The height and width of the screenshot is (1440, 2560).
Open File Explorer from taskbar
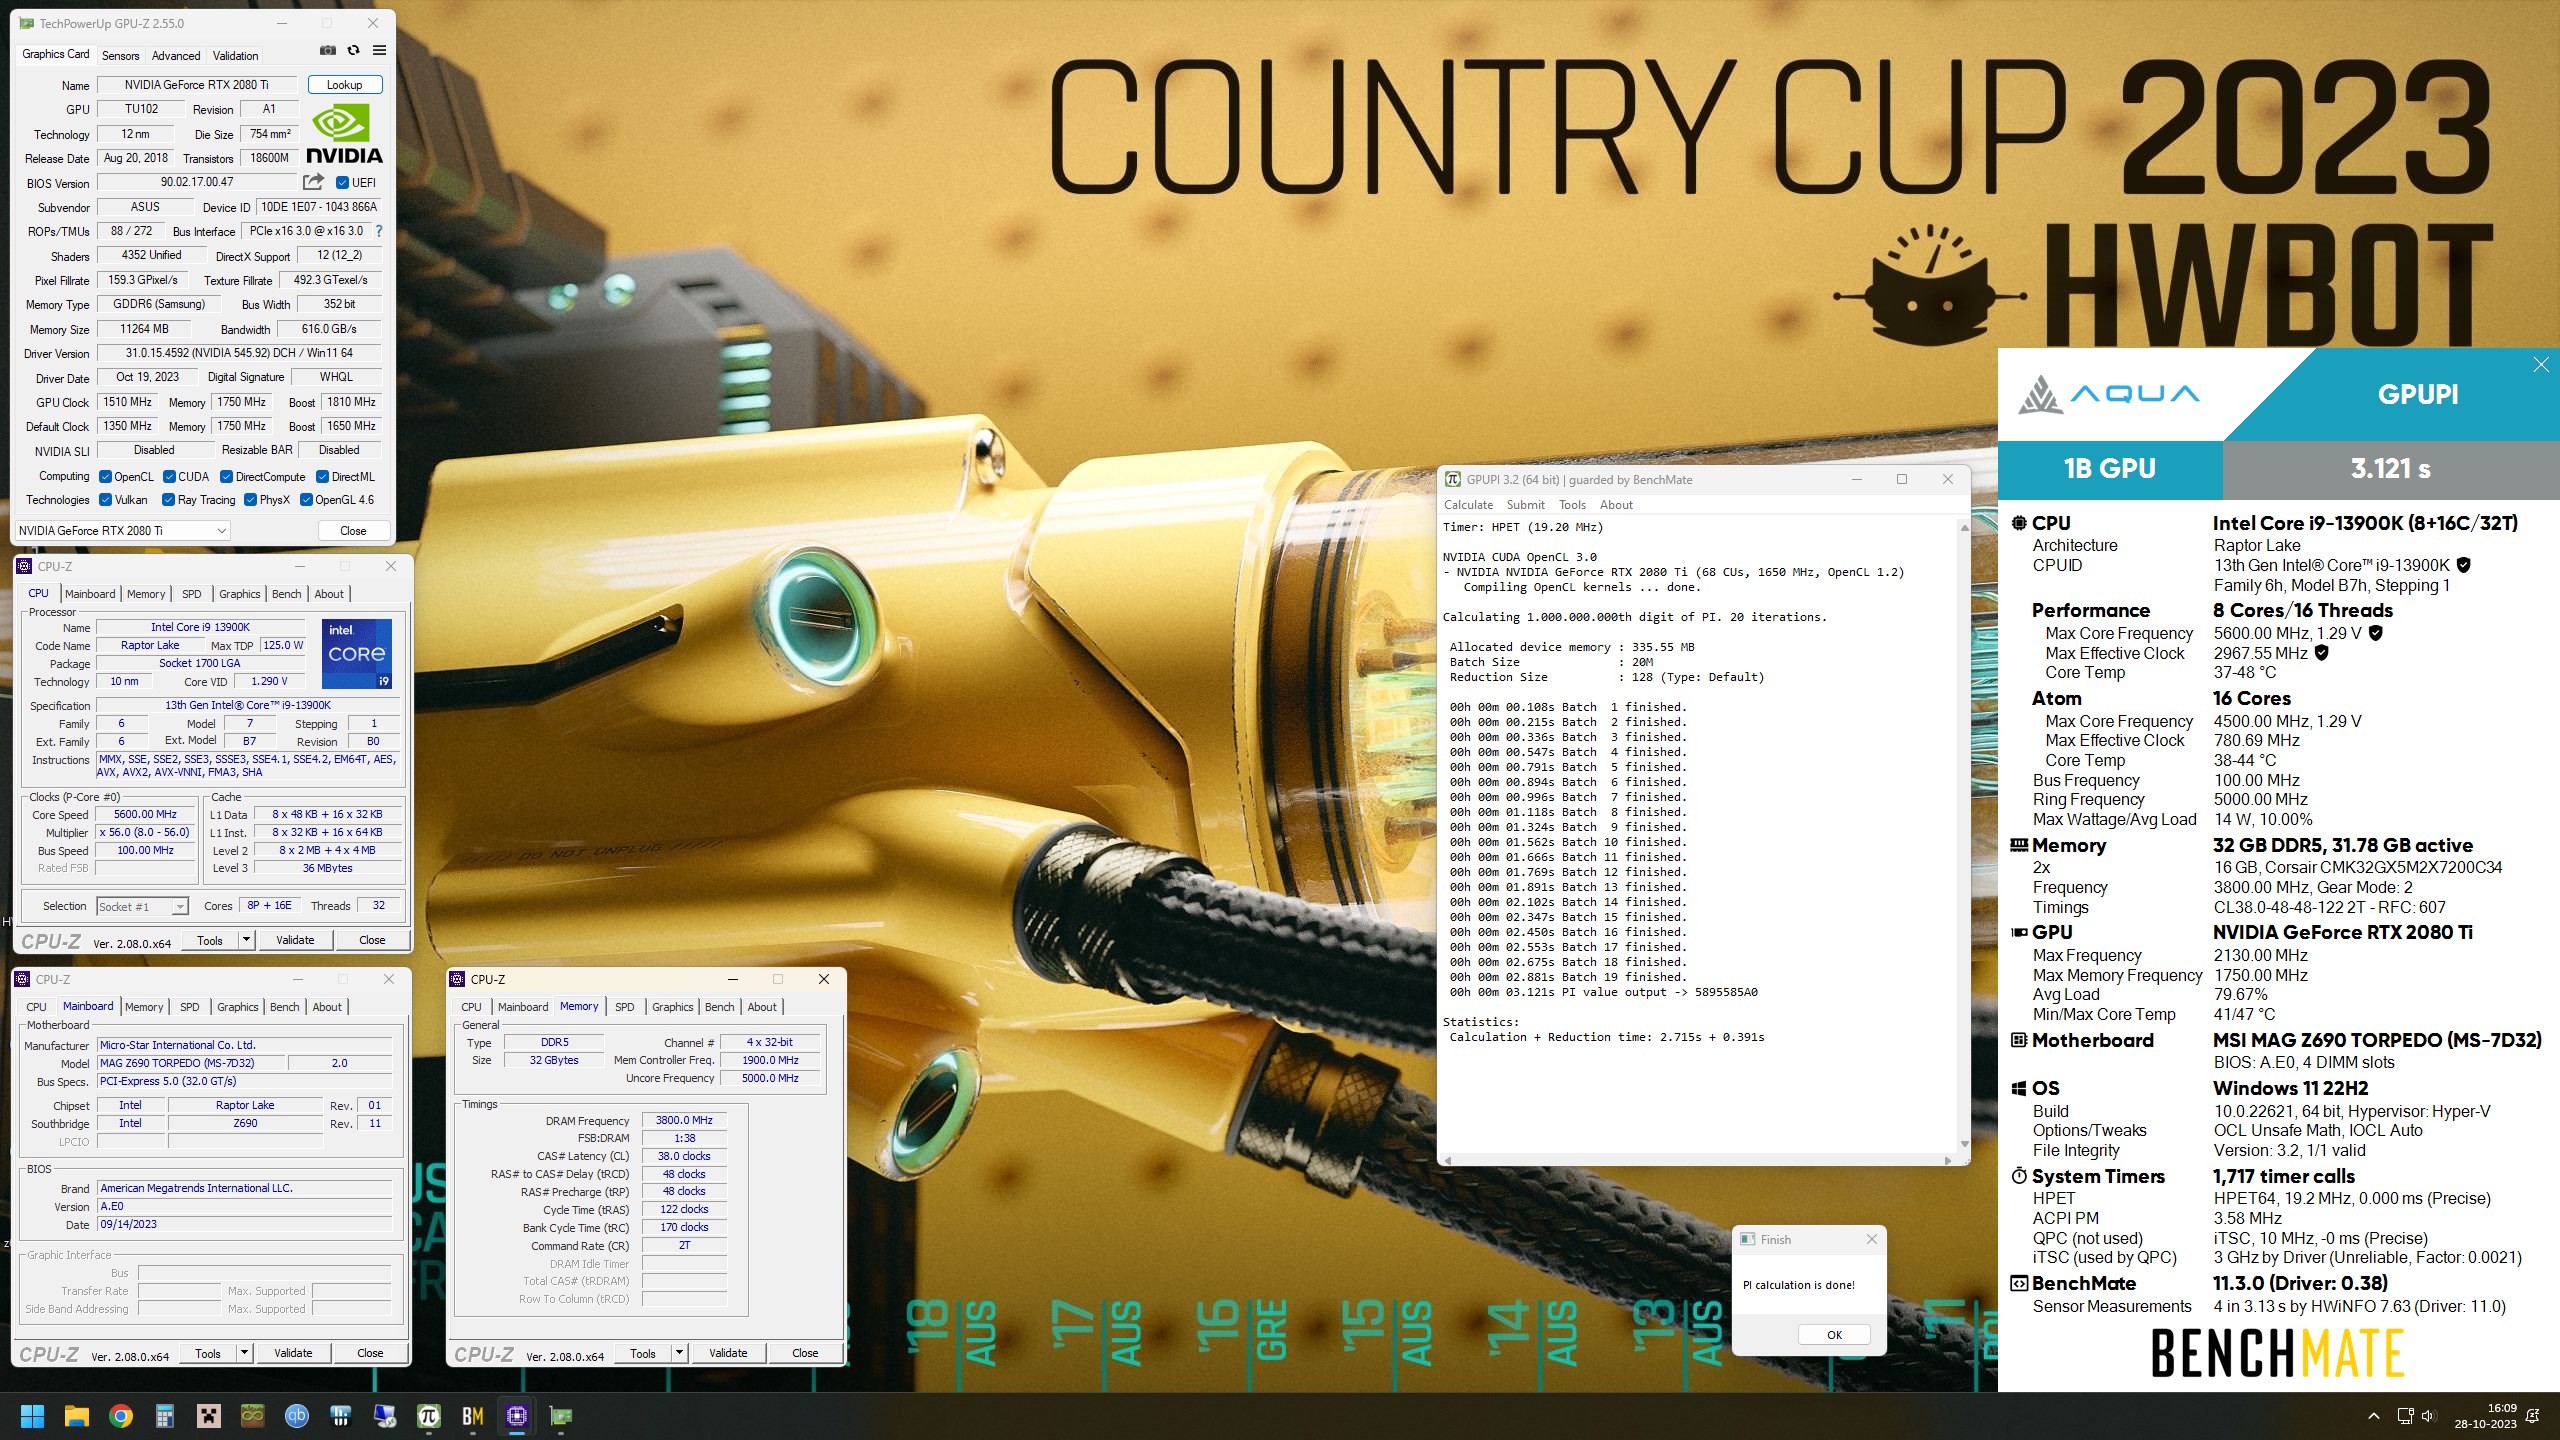tap(76, 1416)
